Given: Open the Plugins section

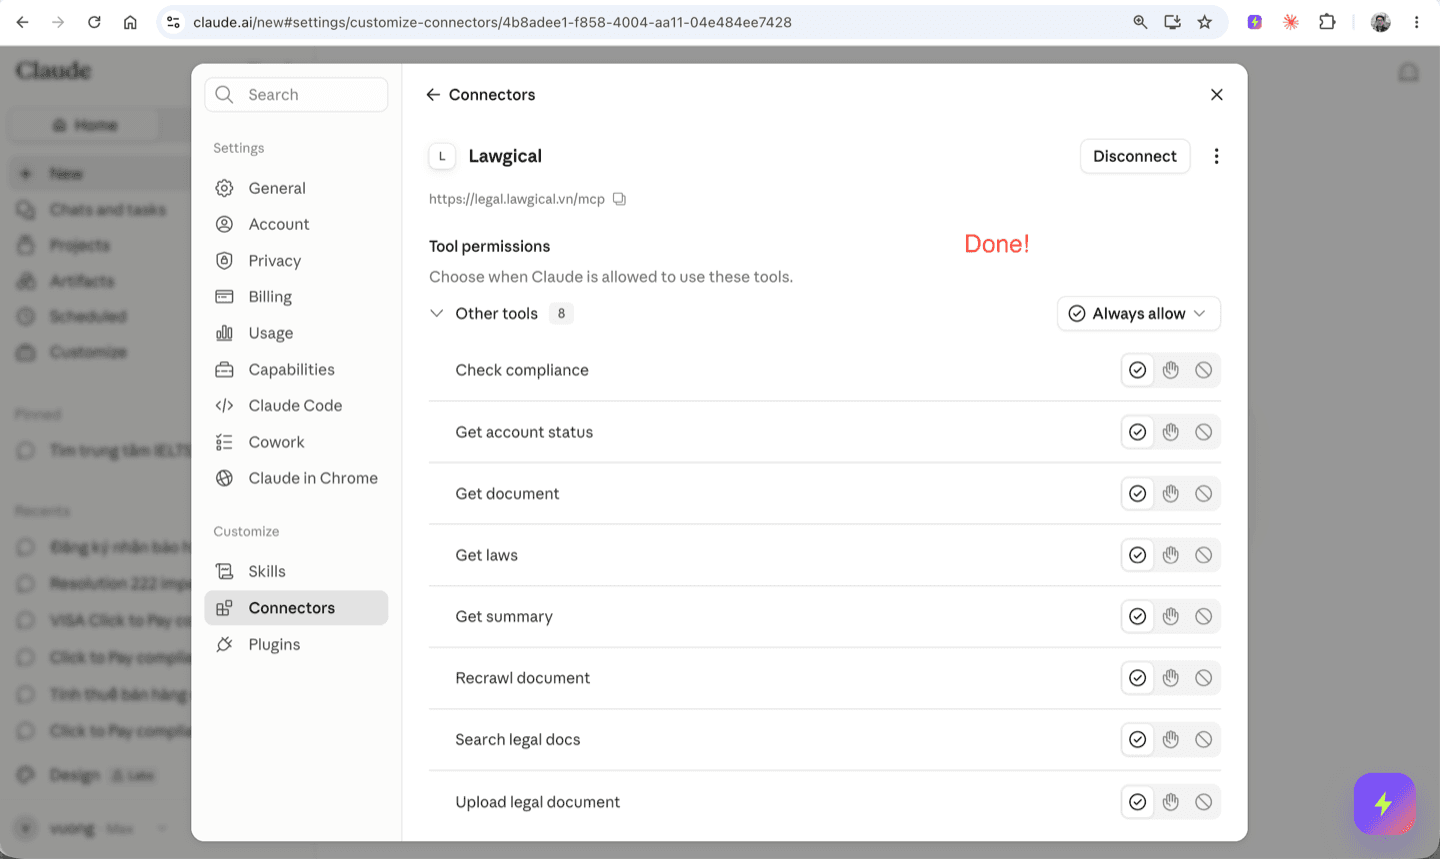Looking at the screenshot, I should point(296,644).
